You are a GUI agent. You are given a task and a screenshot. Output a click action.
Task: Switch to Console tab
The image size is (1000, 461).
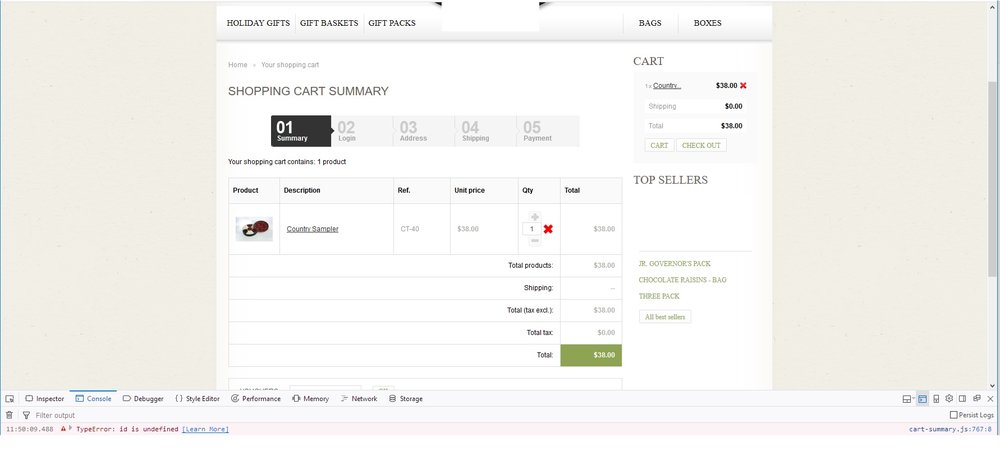93,399
